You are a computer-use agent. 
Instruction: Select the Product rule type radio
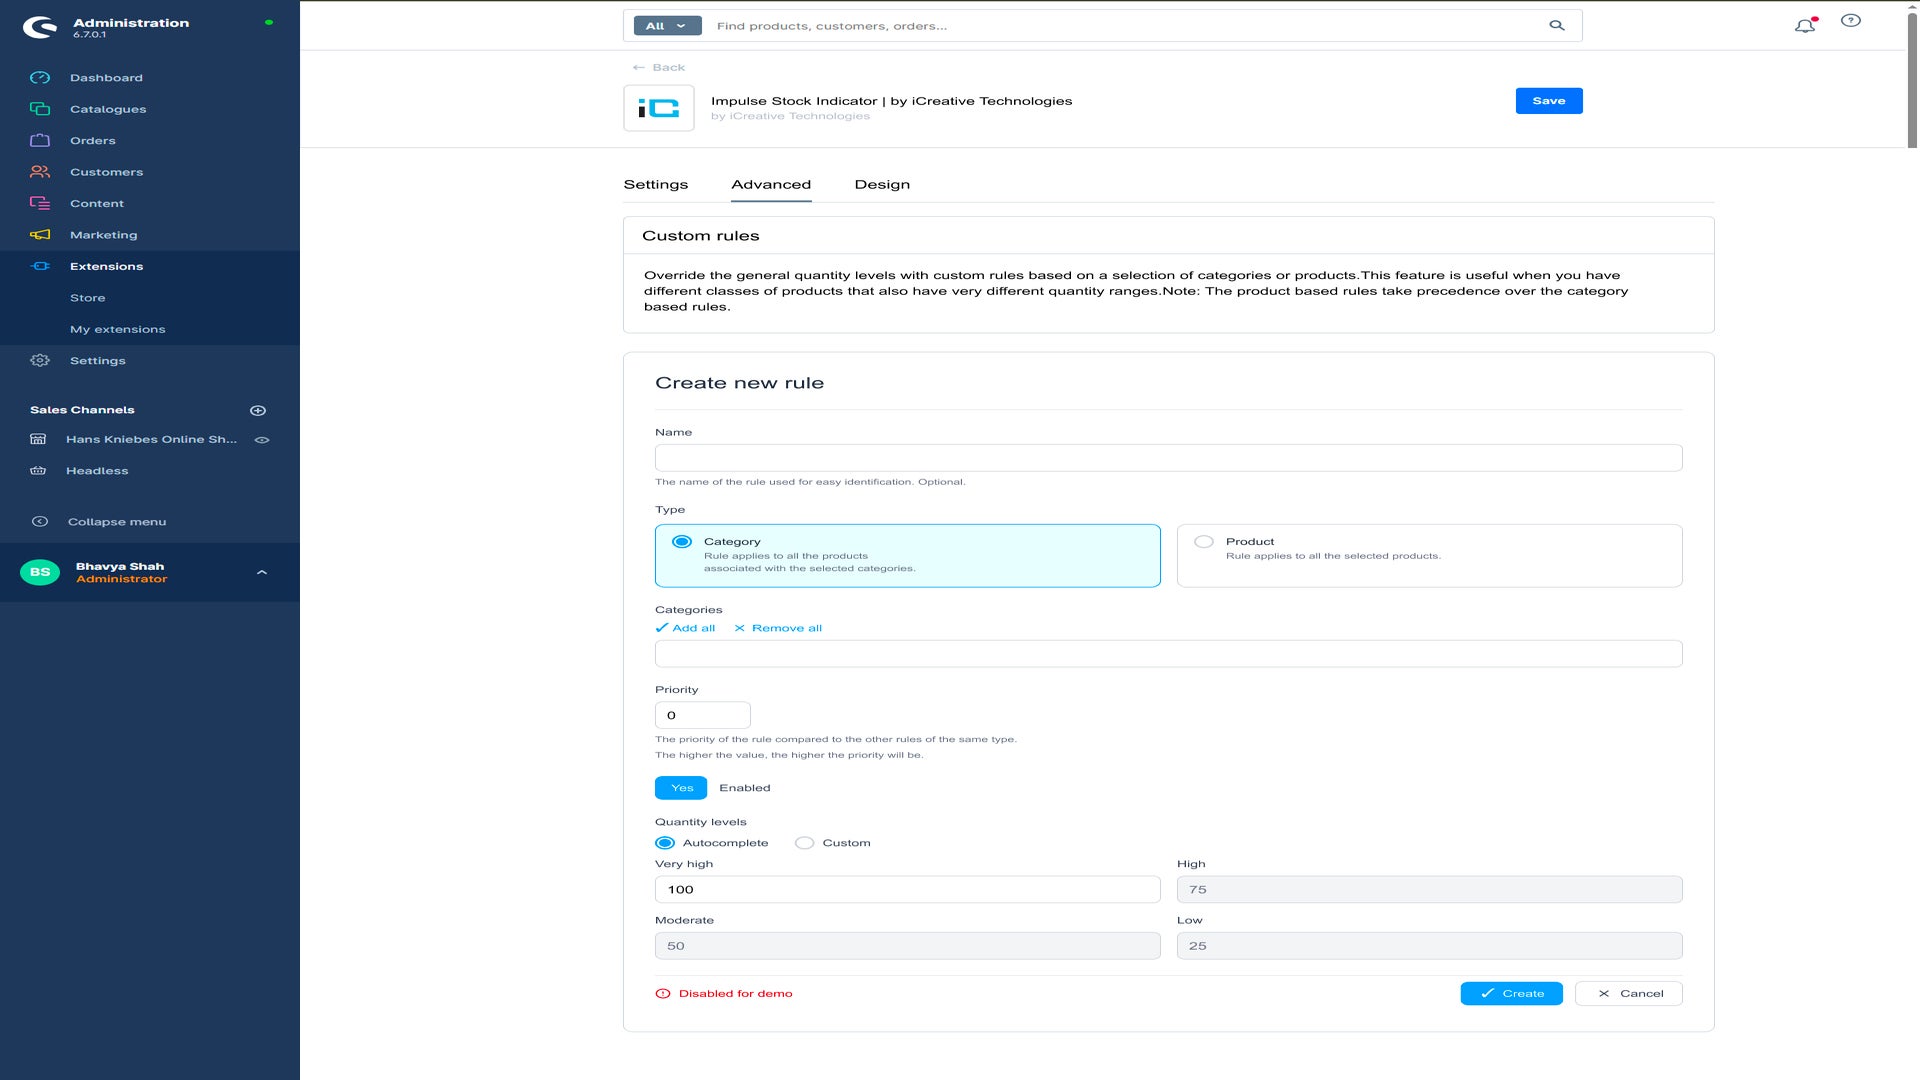pos(1204,542)
